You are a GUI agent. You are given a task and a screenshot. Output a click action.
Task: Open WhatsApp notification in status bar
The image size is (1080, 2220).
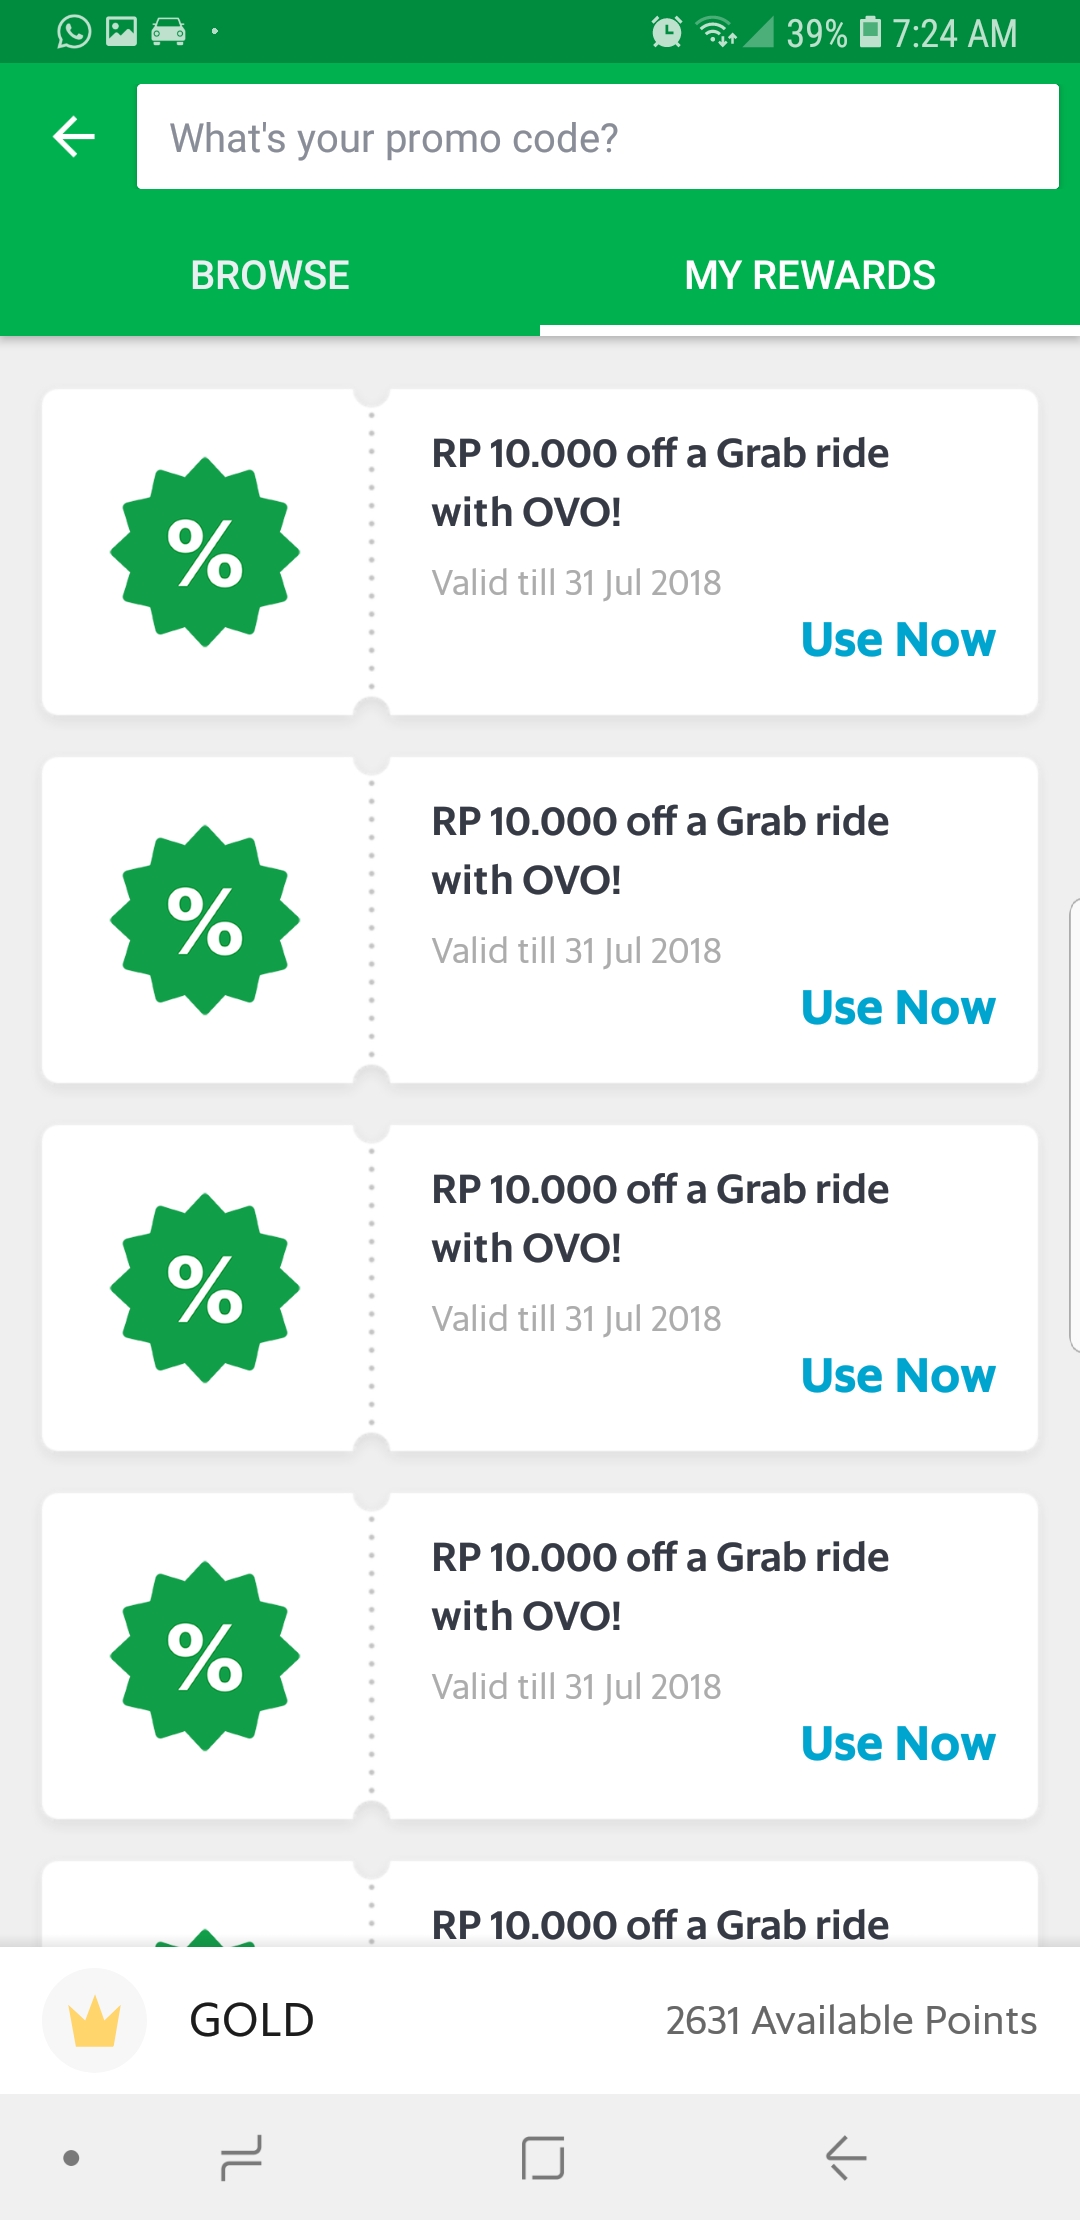74,32
